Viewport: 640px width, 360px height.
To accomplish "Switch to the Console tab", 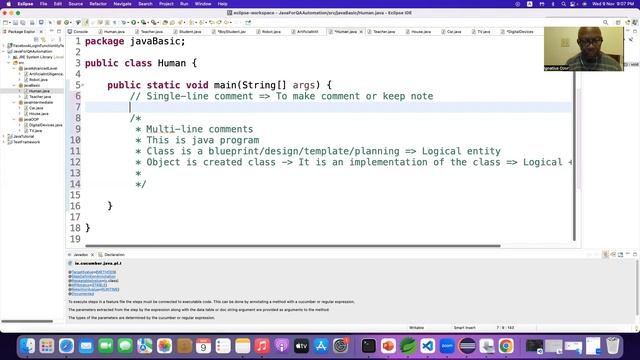I will tap(78, 31).
